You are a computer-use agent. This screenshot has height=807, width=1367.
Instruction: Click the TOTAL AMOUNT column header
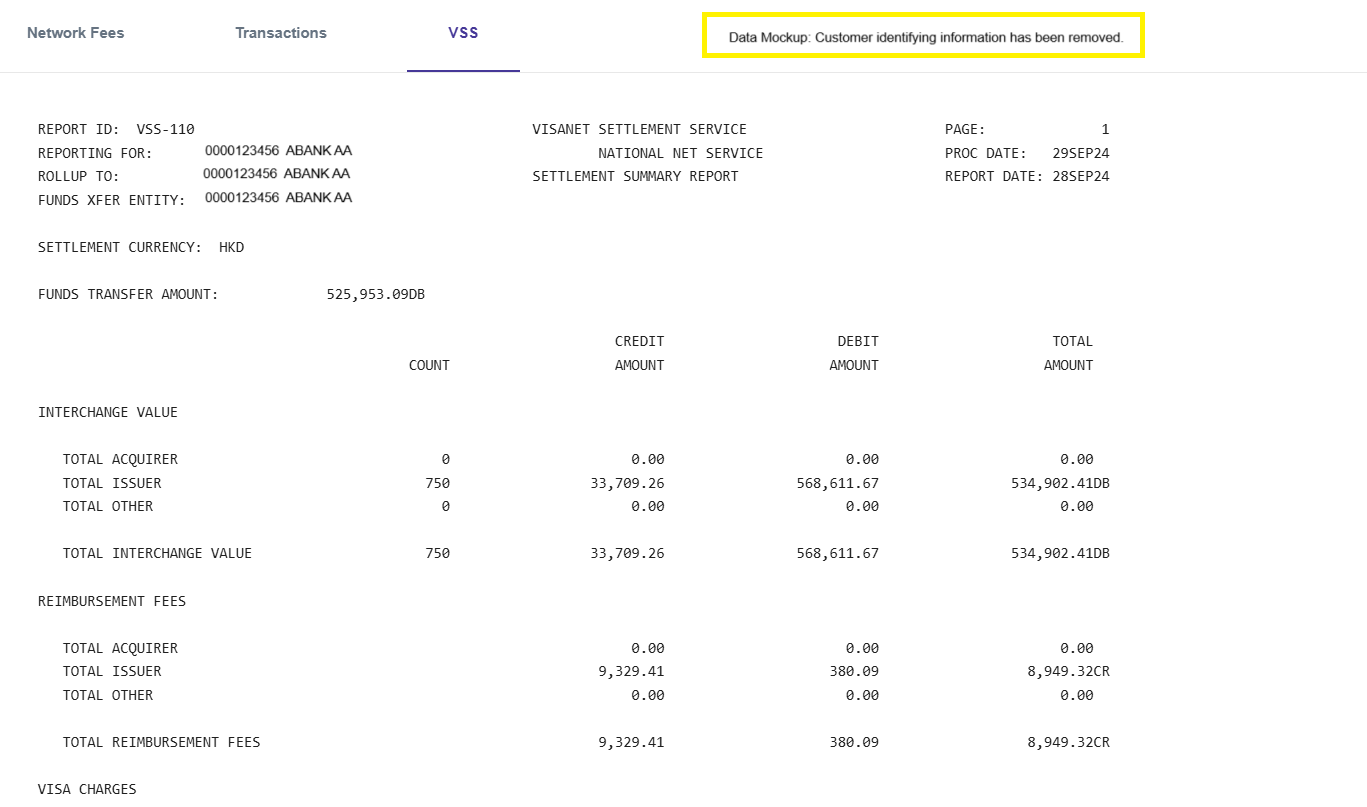click(1068, 353)
